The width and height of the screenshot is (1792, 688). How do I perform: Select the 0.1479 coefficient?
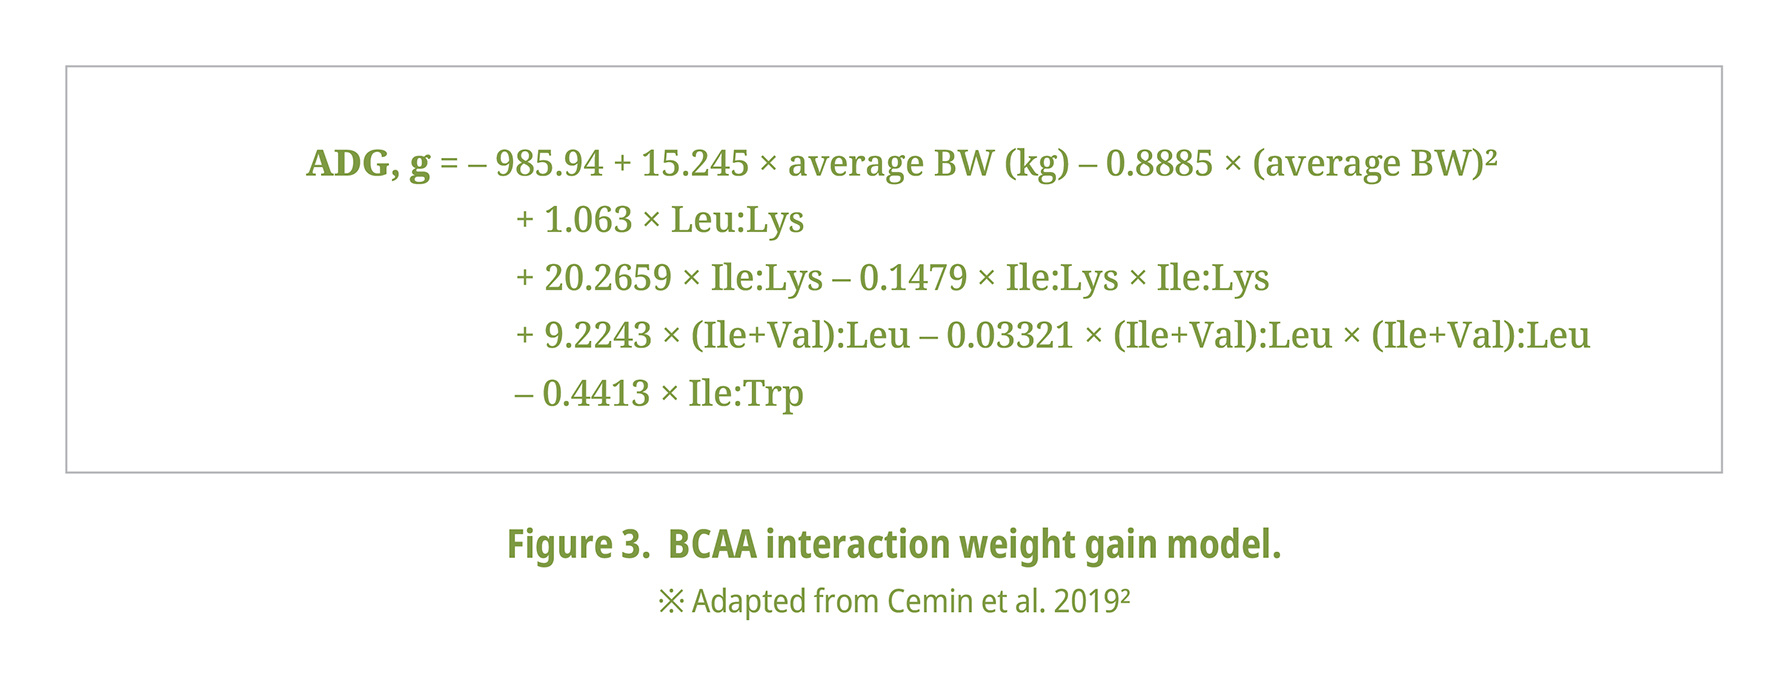pyautogui.click(x=913, y=278)
